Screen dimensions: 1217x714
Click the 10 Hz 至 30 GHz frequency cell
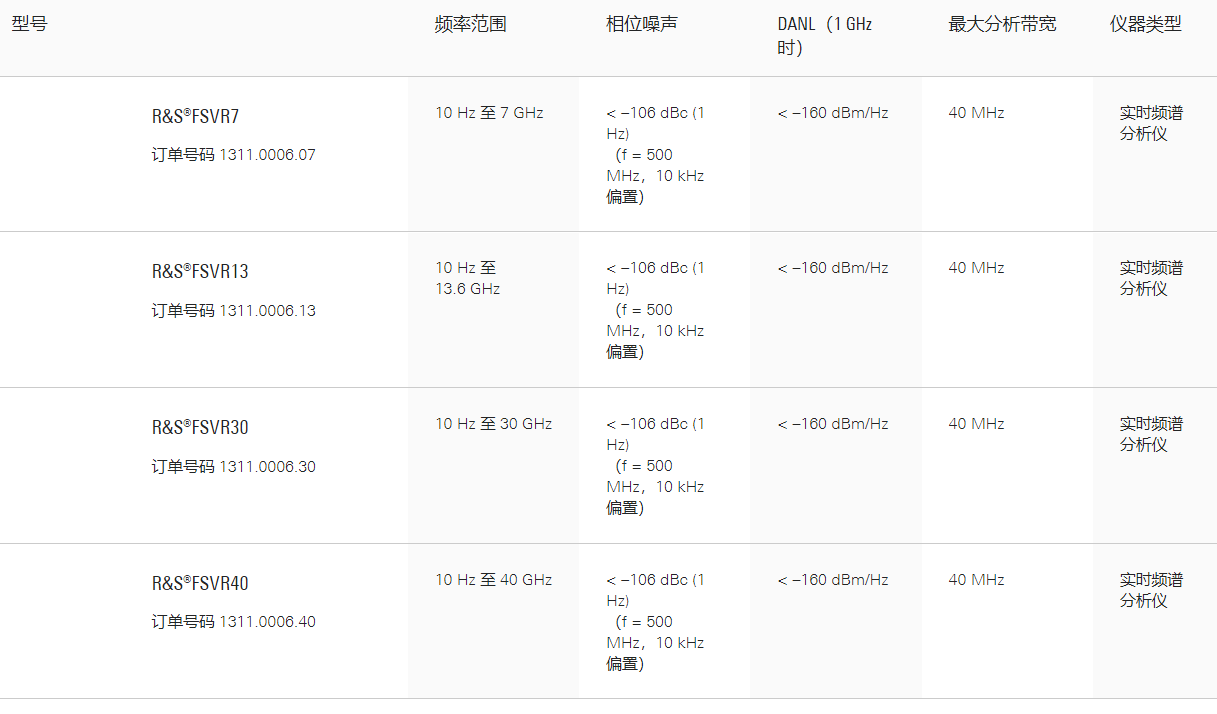coord(493,424)
